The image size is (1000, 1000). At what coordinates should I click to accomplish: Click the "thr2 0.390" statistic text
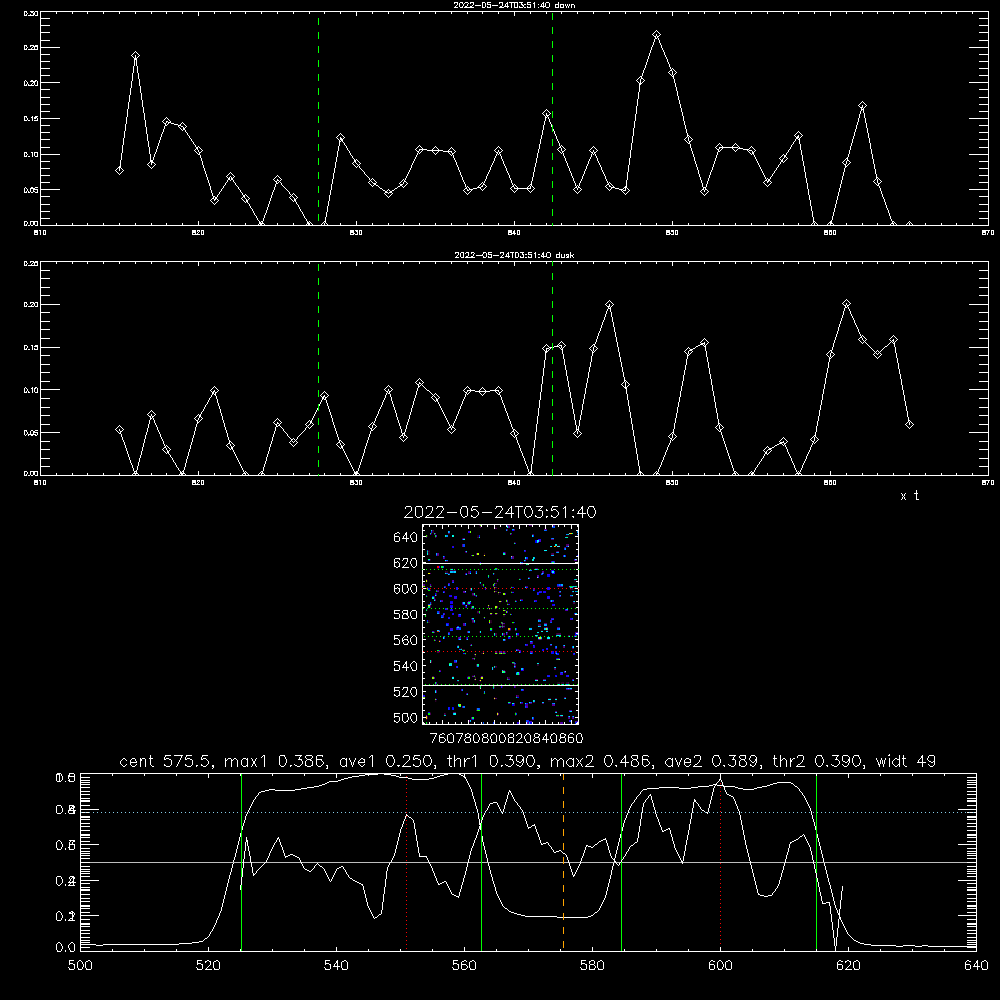818,761
